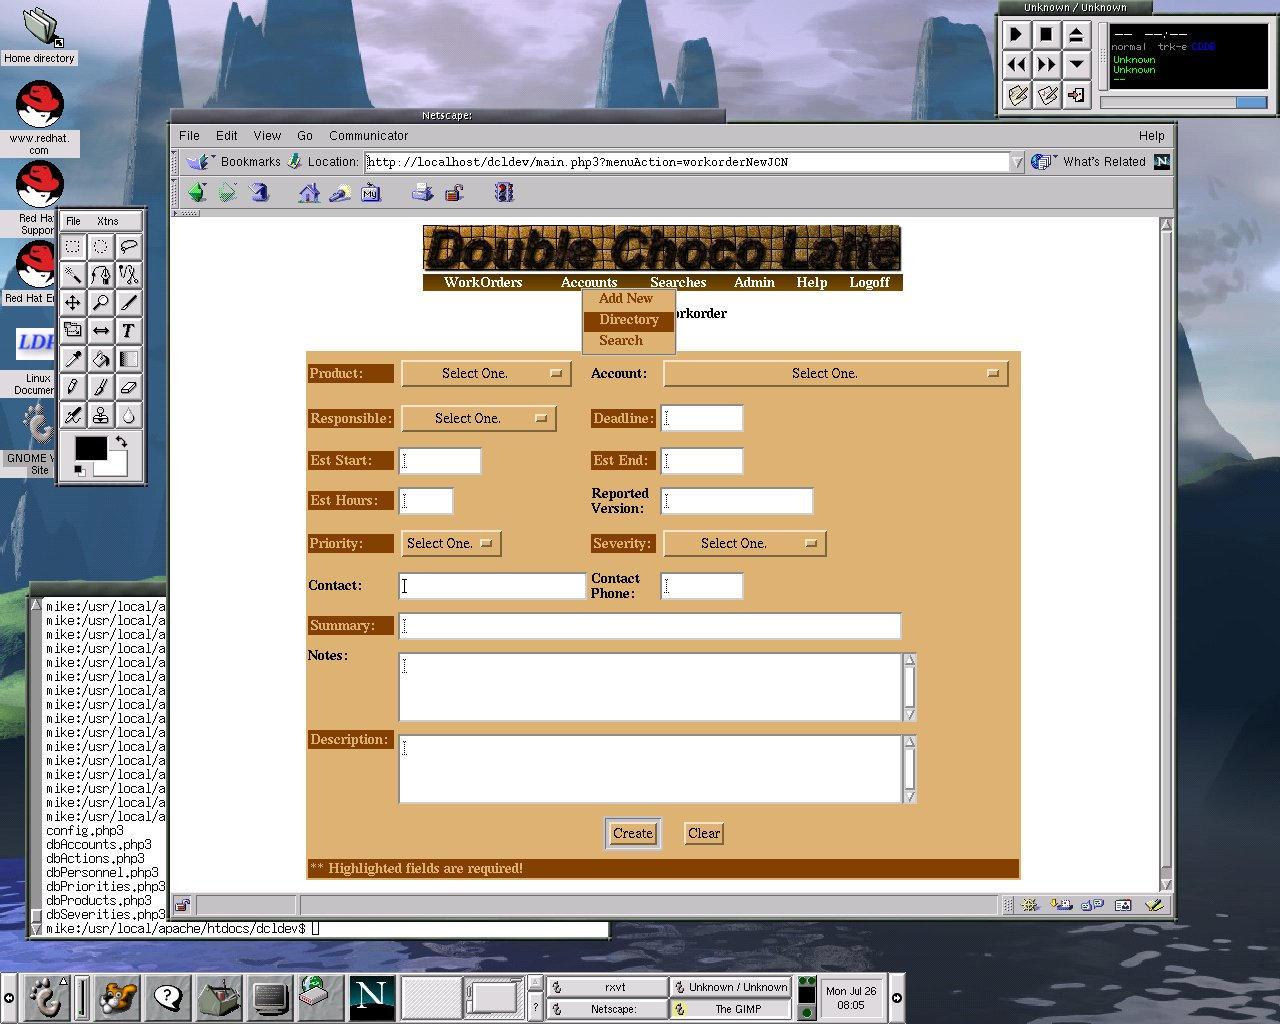Open the Admin menu link
The height and width of the screenshot is (1024, 1280).
coord(754,282)
